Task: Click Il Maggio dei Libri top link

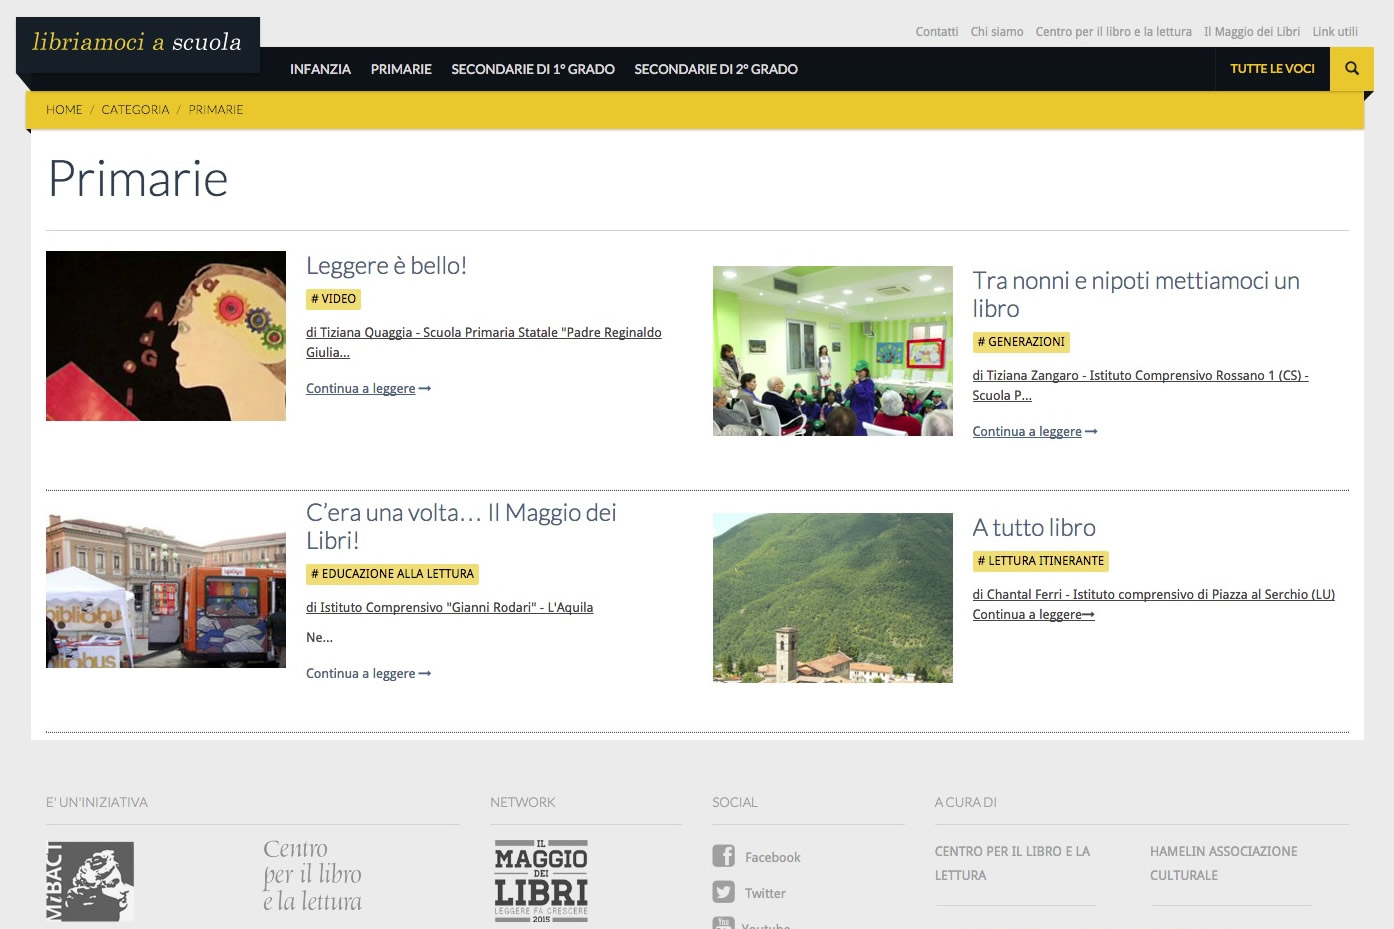Action: coord(1252,32)
